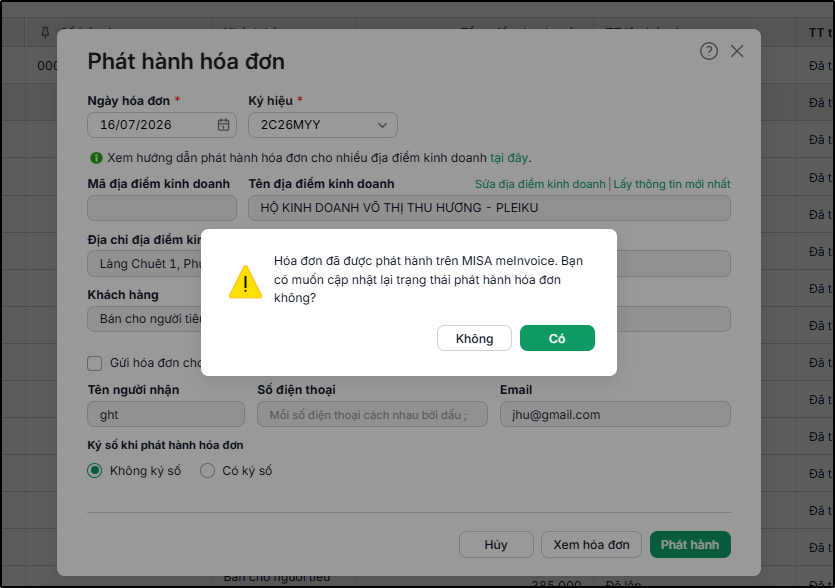The height and width of the screenshot is (588, 835).
Task: Select Không ký số radio option
Action: [95, 471]
